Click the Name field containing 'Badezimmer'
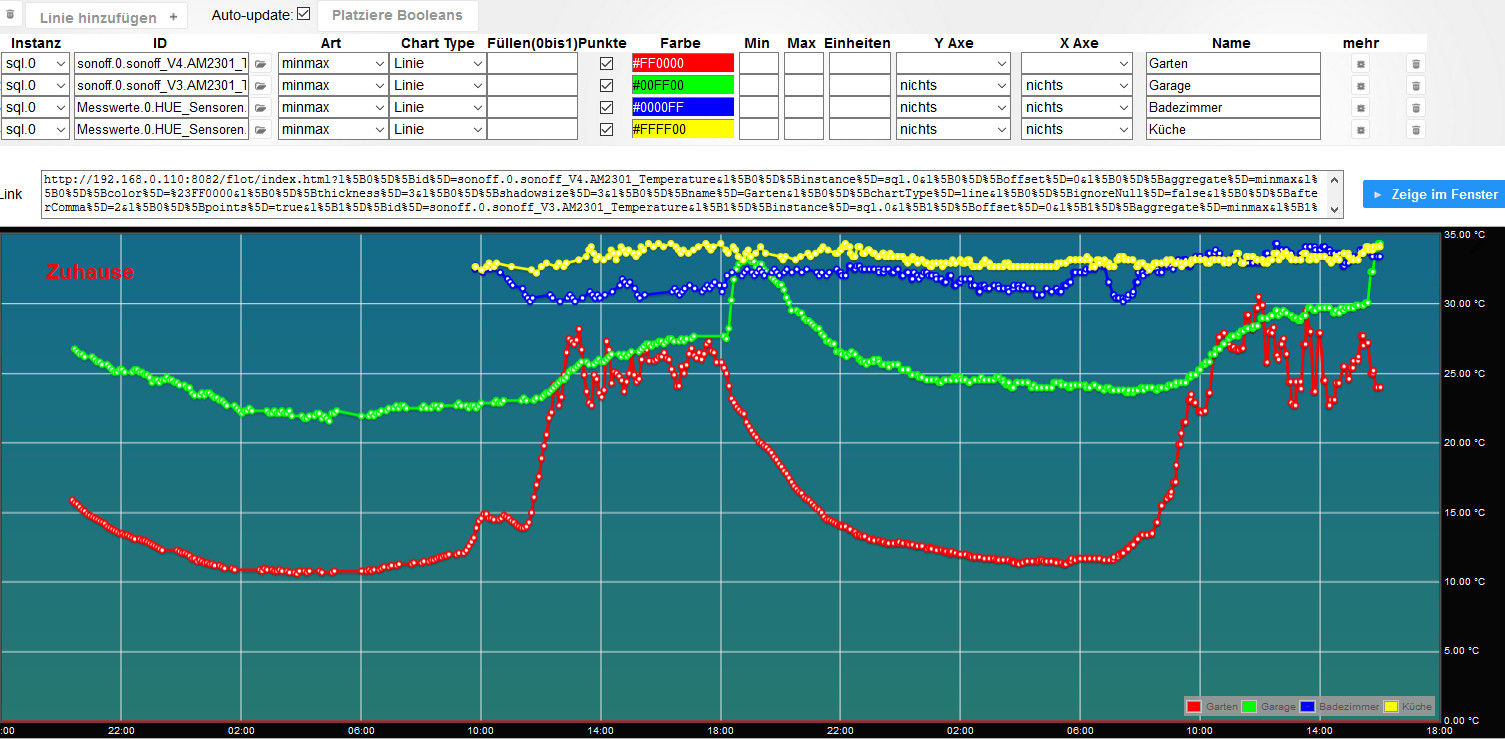 click(1233, 107)
